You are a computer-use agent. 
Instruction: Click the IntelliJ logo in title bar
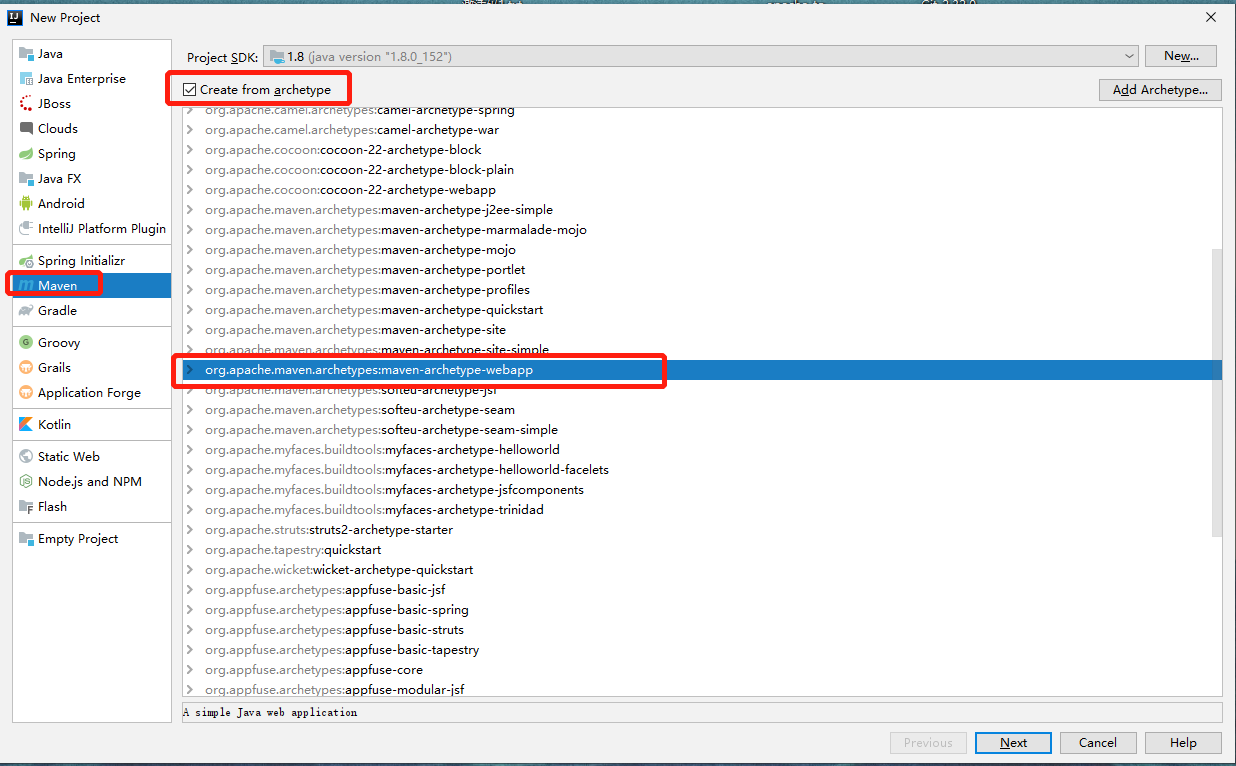pyautogui.click(x=15, y=17)
